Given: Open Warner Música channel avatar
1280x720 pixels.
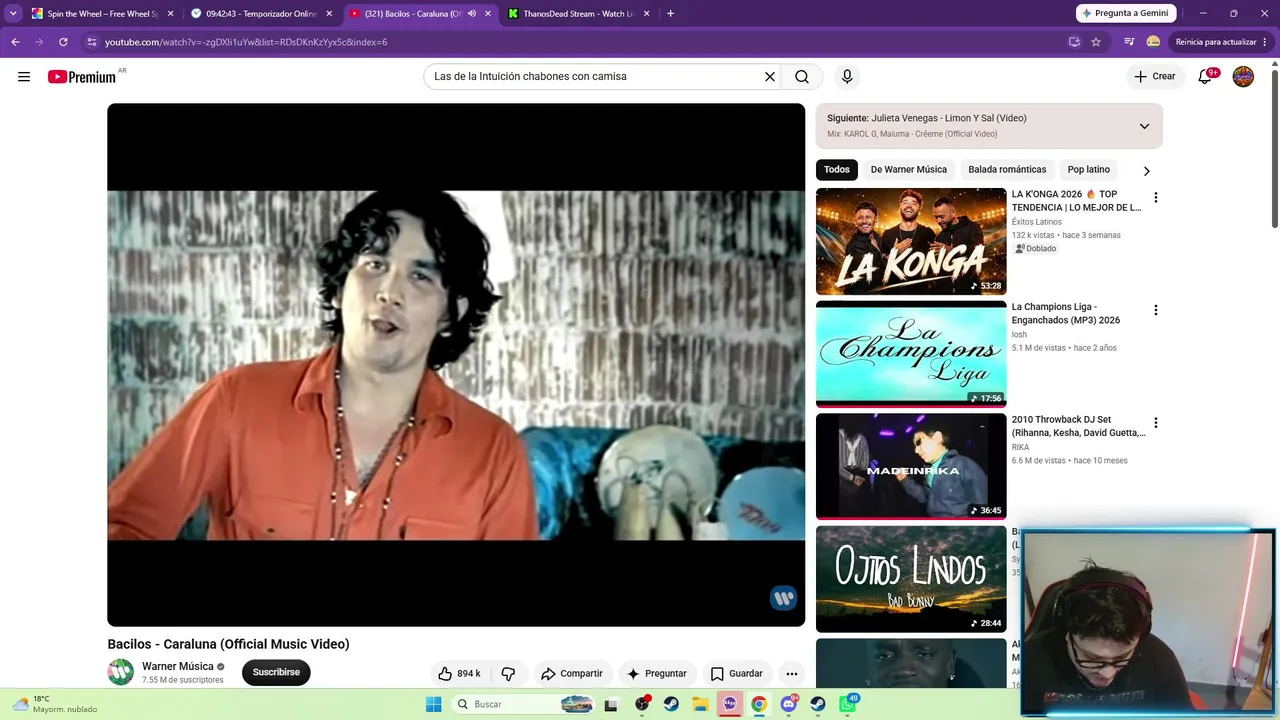Looking at the screenshot, I should click(121, 672).
